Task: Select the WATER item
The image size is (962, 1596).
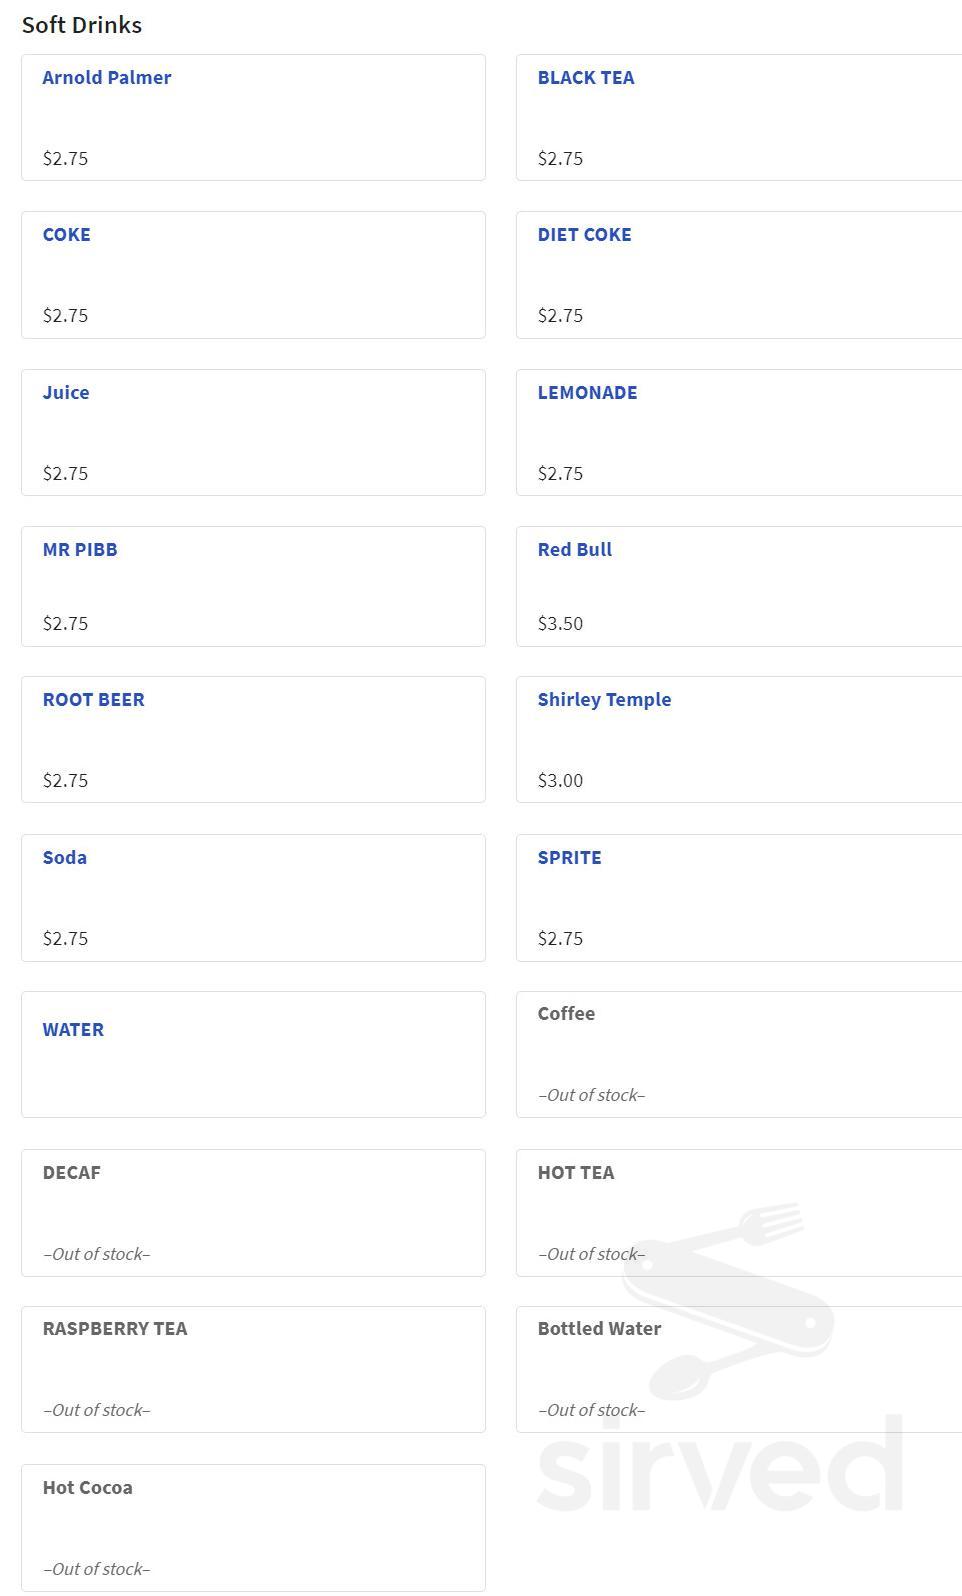Action: [73, 1030]
